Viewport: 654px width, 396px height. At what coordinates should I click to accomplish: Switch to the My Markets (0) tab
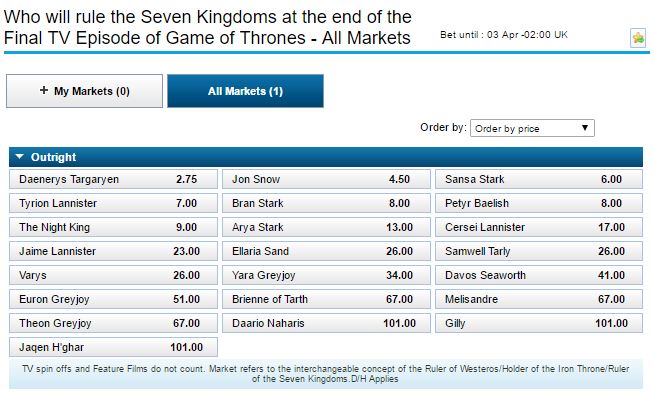pyautogui.click(x=84, y=91)
